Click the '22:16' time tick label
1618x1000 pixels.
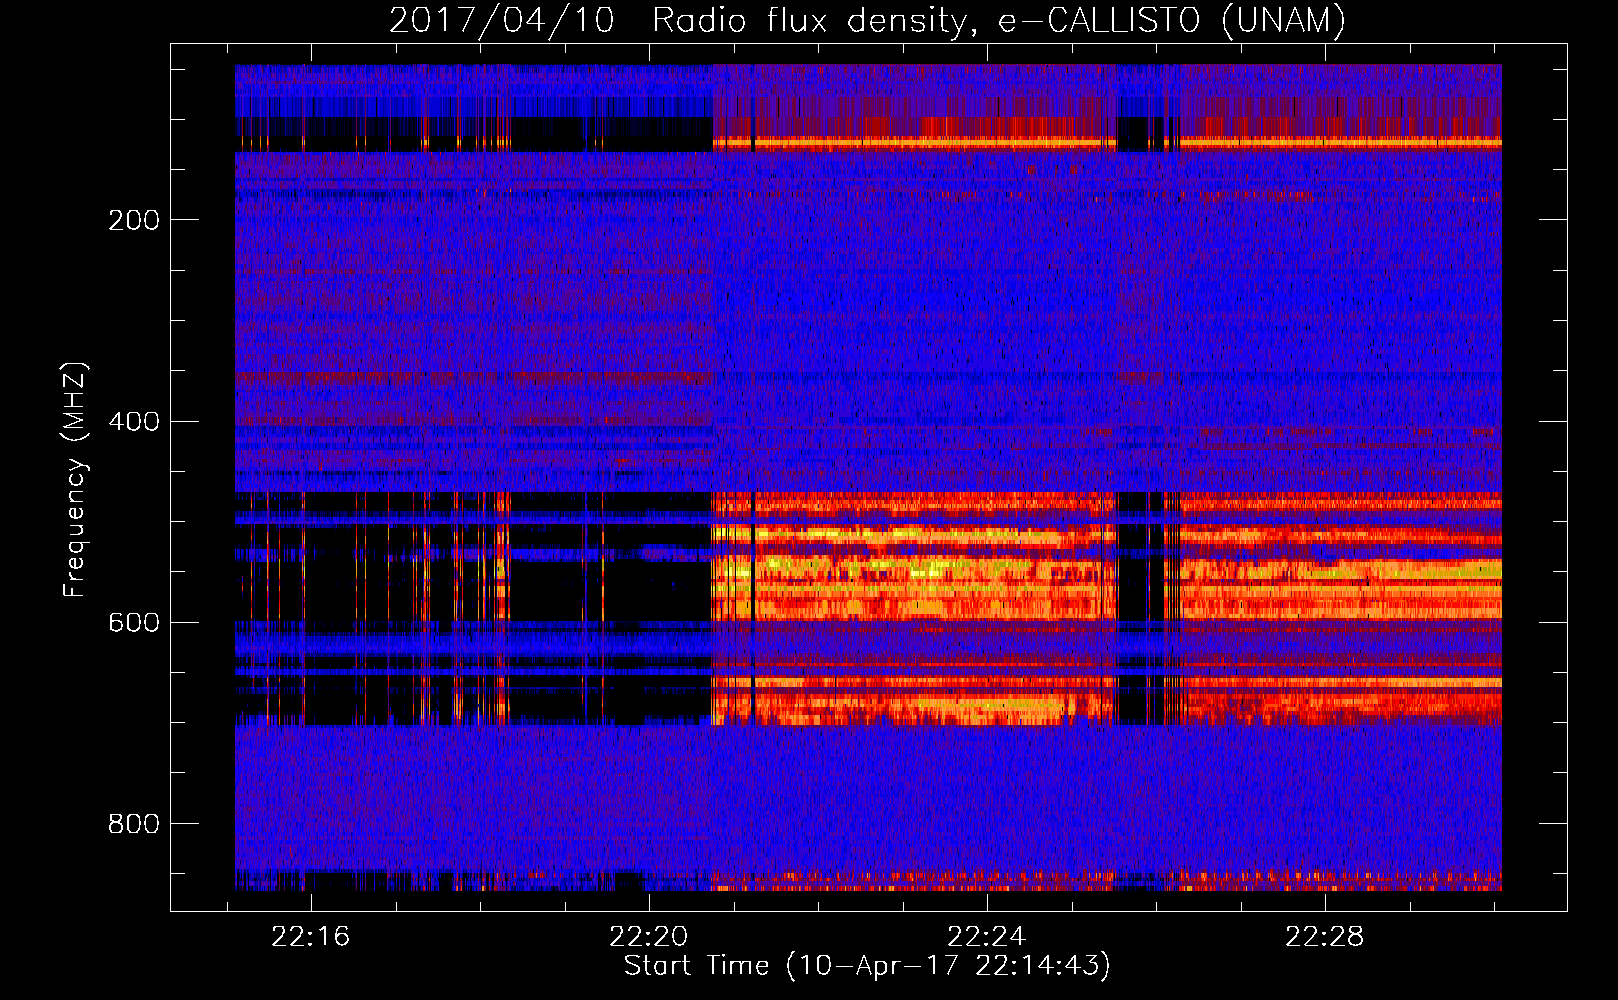coord(311,937)
